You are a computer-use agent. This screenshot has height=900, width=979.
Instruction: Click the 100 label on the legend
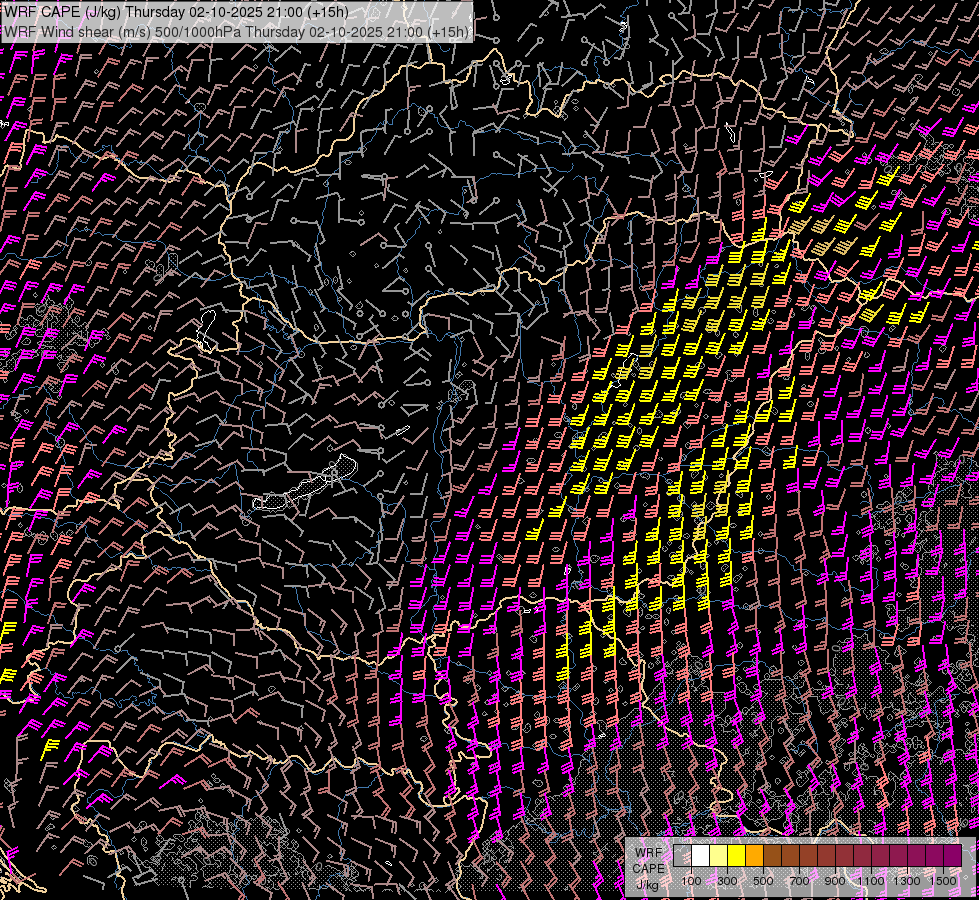(x=691, y=881)
